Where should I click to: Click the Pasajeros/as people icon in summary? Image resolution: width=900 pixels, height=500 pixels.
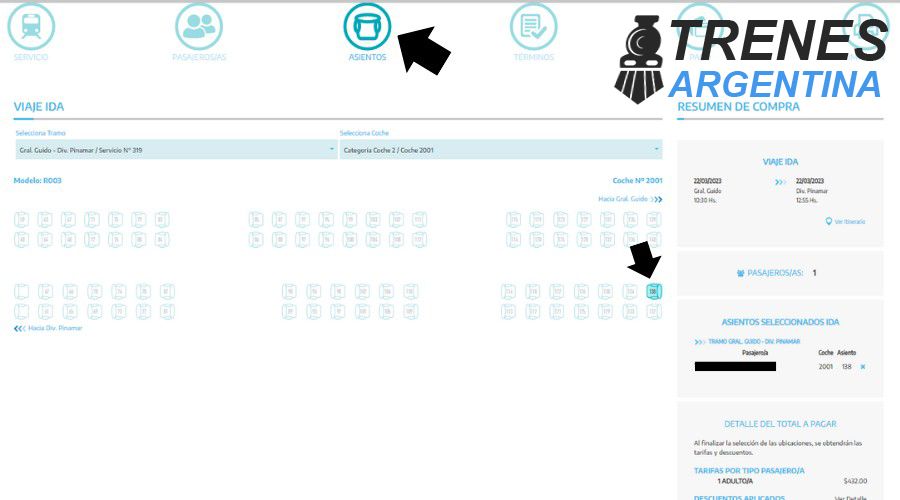pyautogui.click(x=740, y=273)
